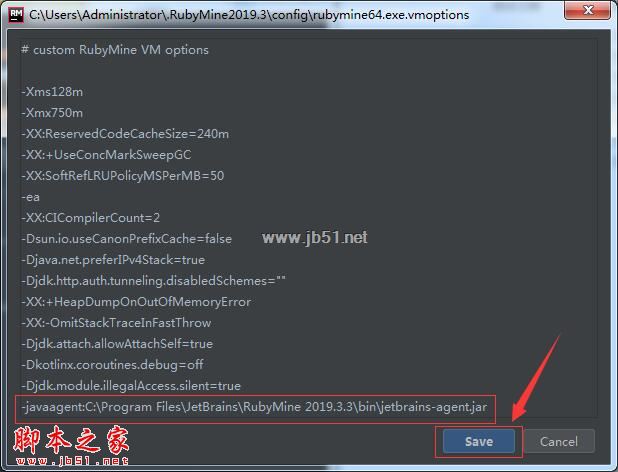The width and height of the screenshot is (618, 472).
Task: Click the preferIPv4Stack=true line
Action: pos(113,260)
